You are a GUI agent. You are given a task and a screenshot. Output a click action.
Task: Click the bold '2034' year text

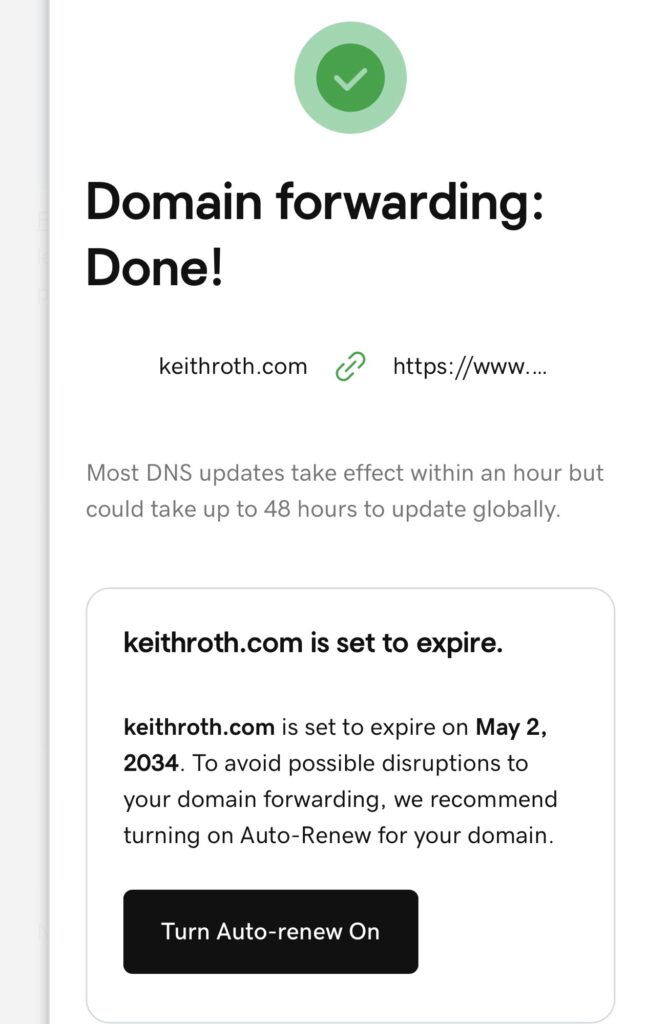[151, 763]
